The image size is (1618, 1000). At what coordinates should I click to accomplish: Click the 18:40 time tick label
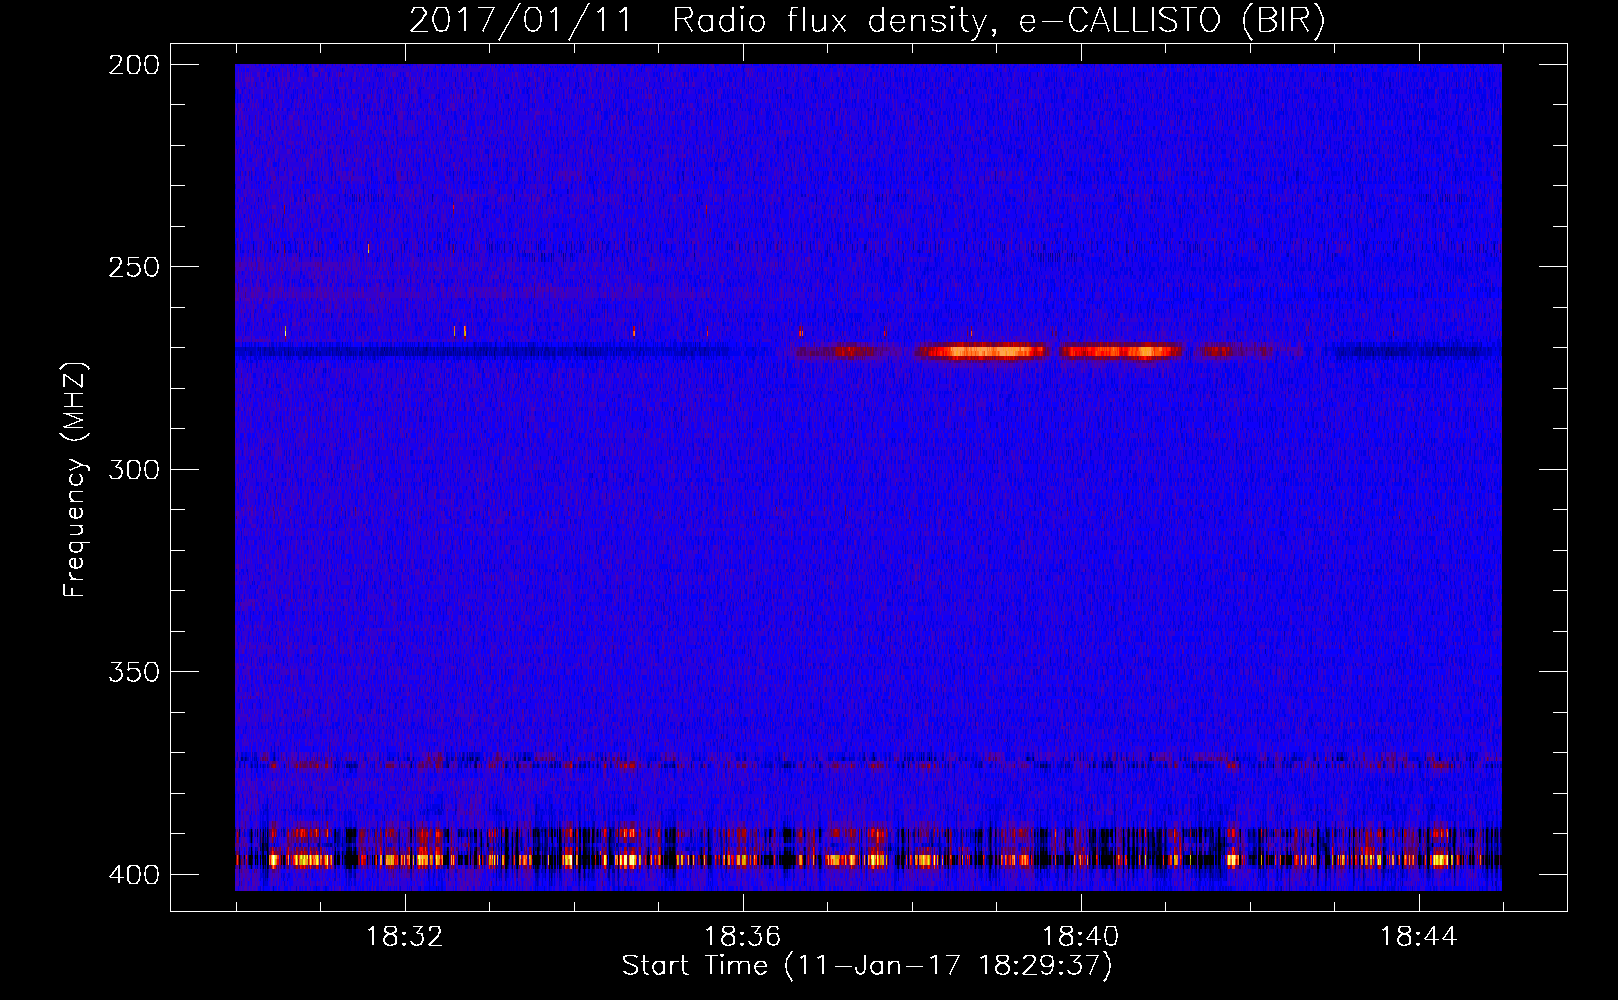1081,937
